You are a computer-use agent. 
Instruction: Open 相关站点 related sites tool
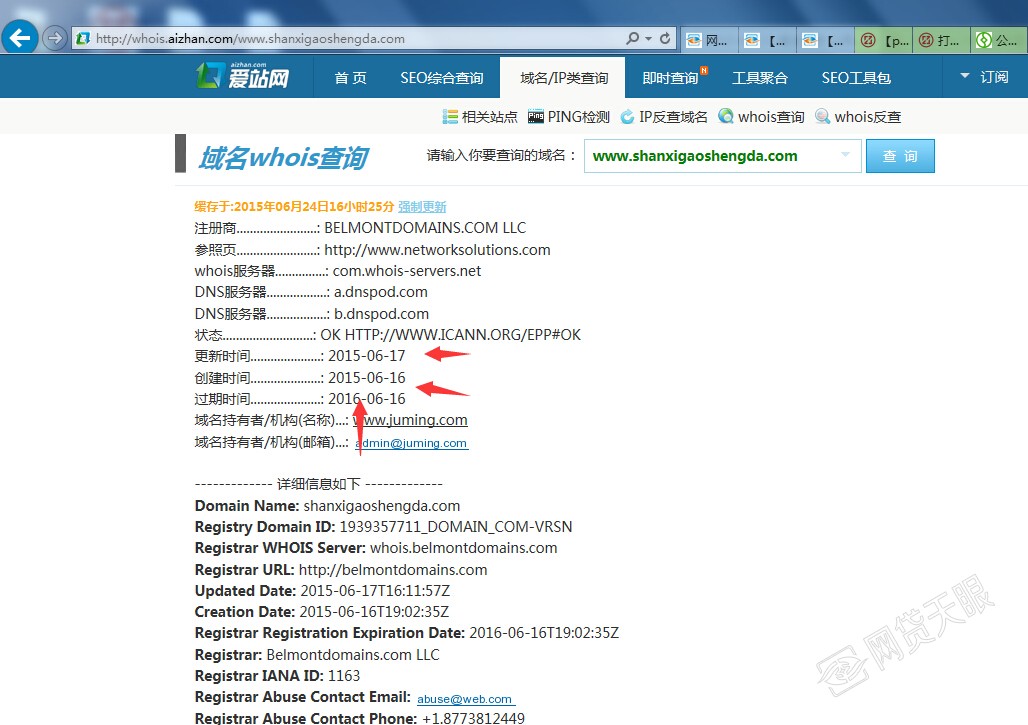479,117
